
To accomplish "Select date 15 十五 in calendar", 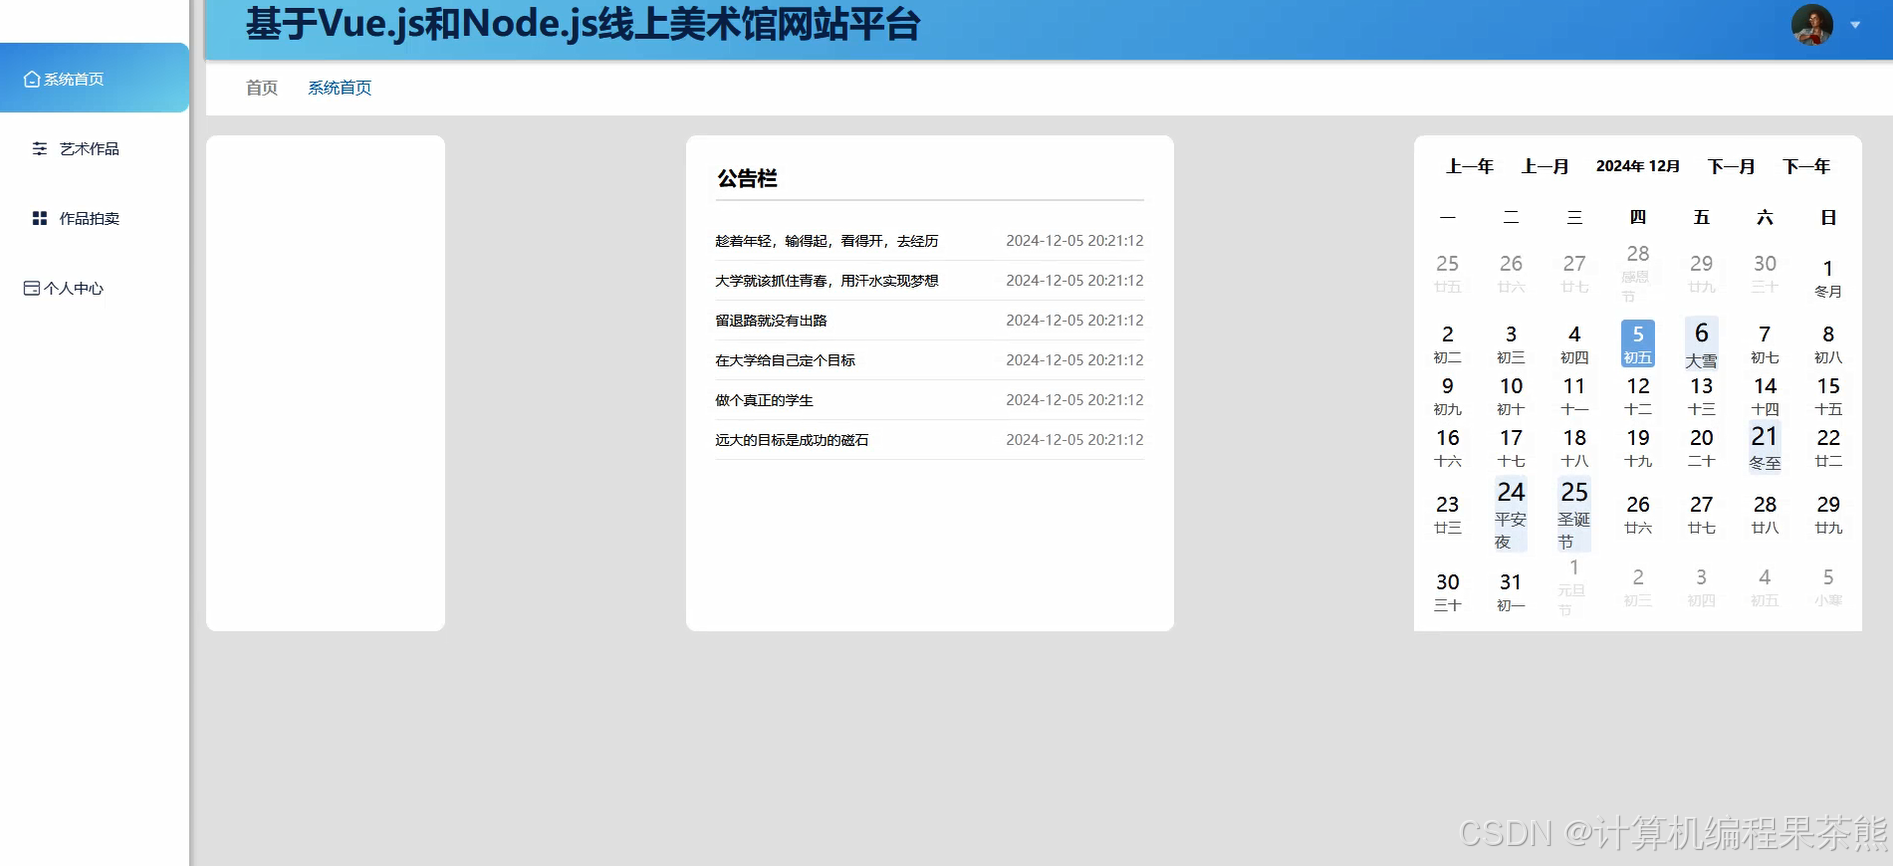I will click(x=1828, y=396).
